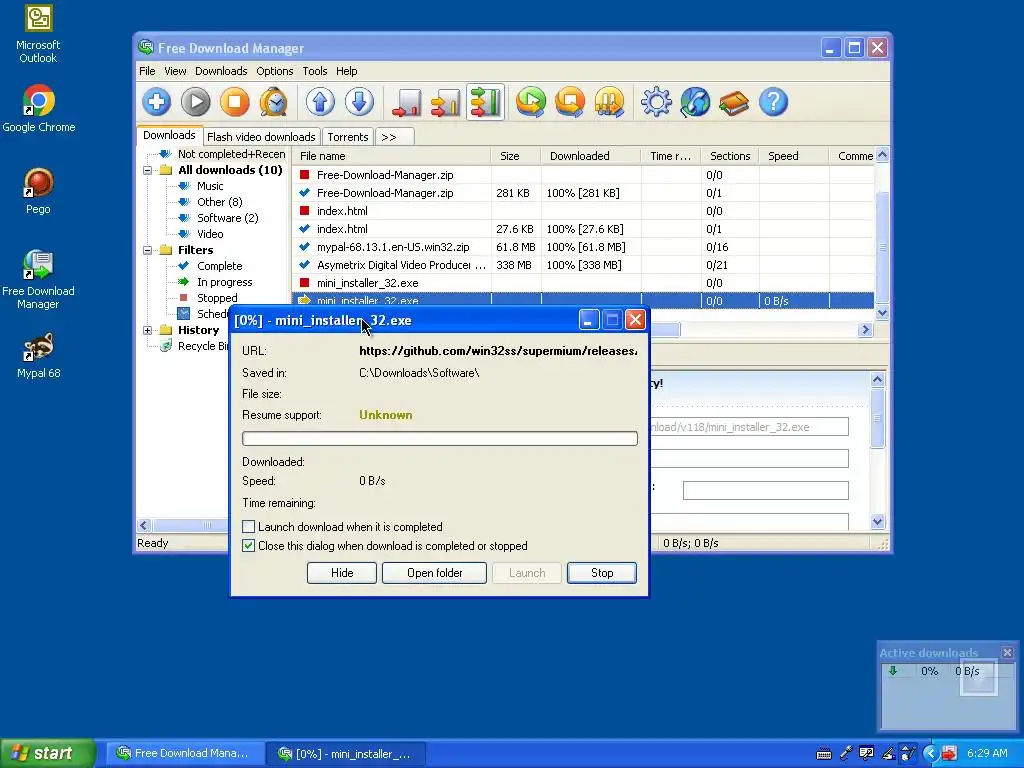Viewport: 1024px width, 768px height.
Task: Select the Music category in tree
Action: point(210,186)
